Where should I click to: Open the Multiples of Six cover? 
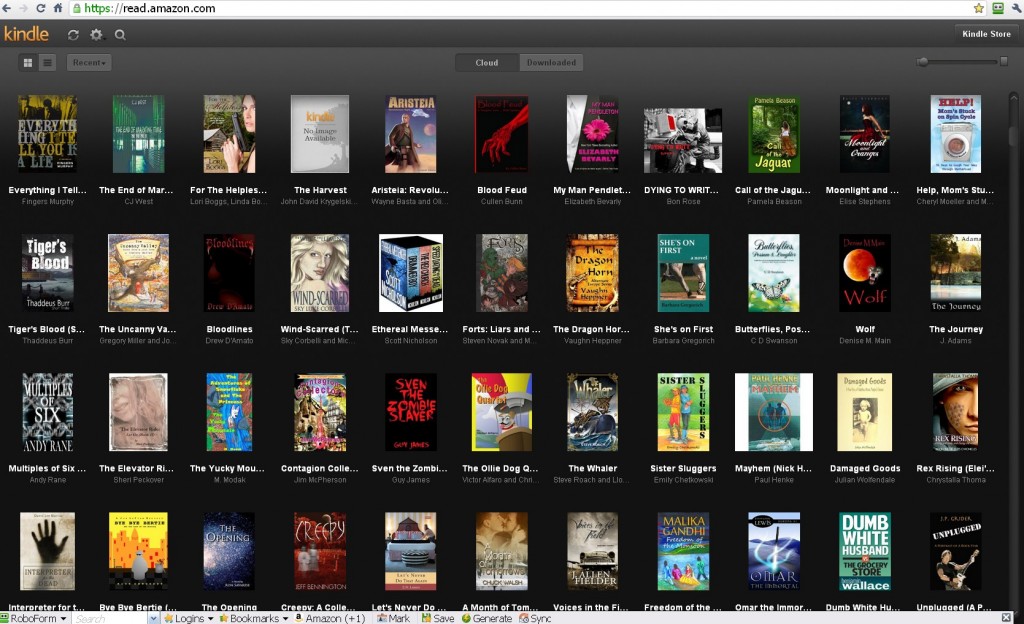[48, 412]
